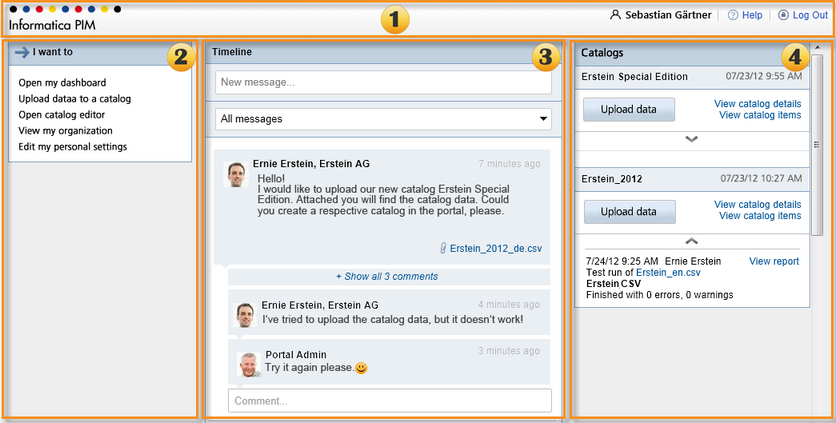Click the Comment input field
The width and height of the screenshot is (836, 423).
[390, 401]
